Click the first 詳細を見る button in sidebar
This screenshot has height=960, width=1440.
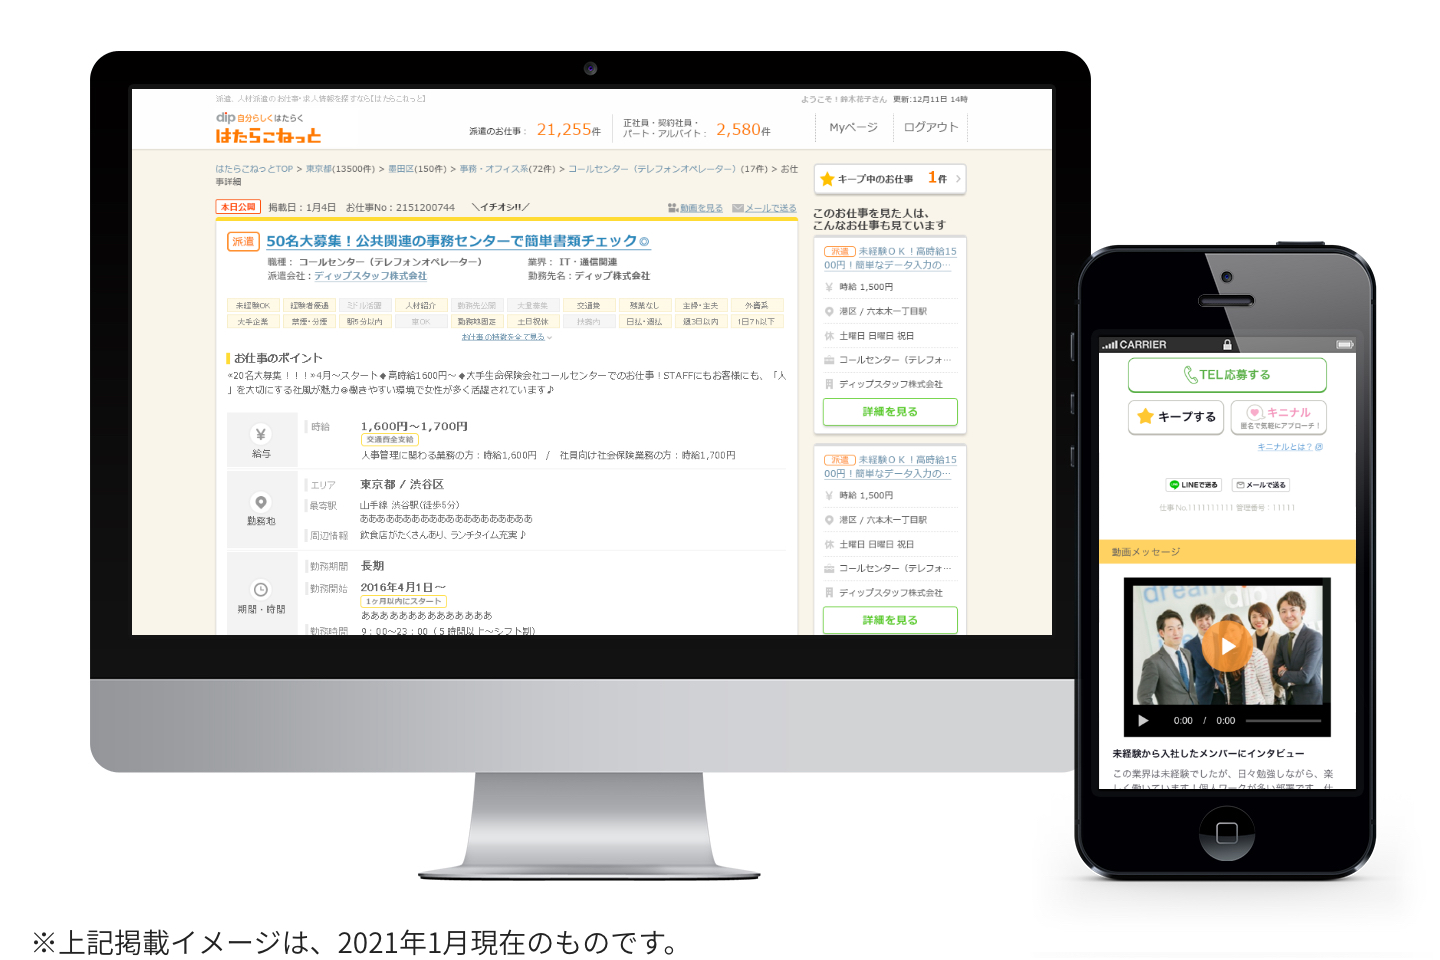(890, 412)
